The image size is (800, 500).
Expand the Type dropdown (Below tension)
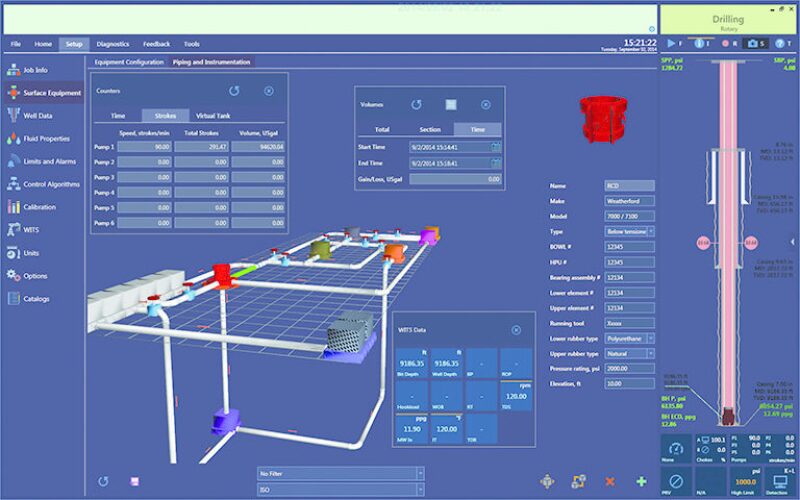tap(651, 231)
